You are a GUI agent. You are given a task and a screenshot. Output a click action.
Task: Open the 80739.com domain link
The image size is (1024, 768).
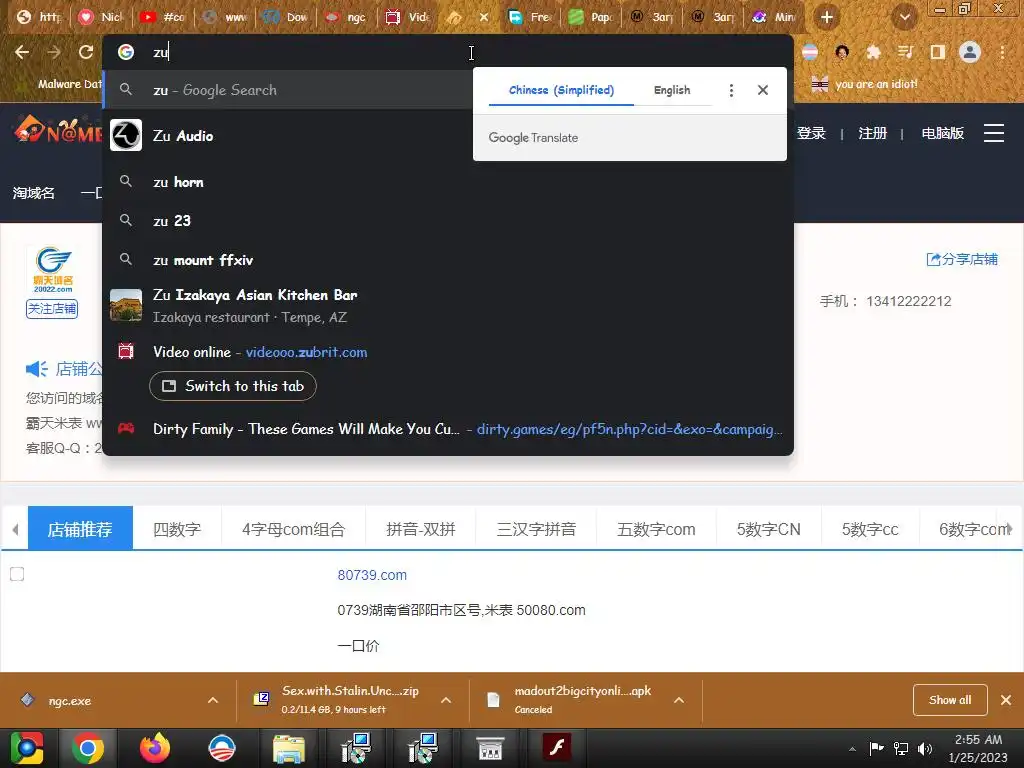pos(372,575)
